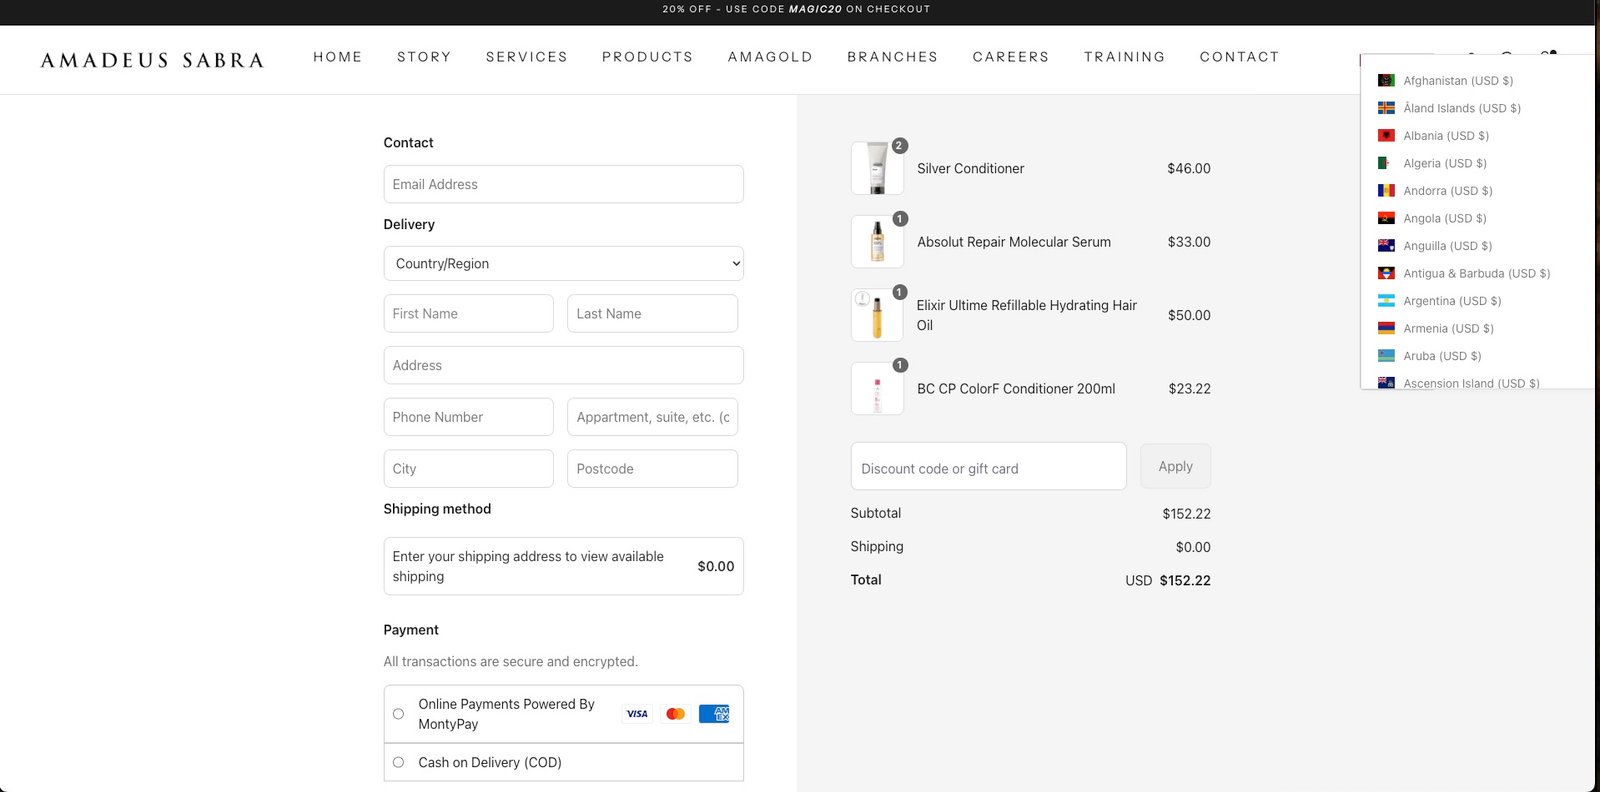Select Online Payments Powered By MontyPay radio

[398, 714]
